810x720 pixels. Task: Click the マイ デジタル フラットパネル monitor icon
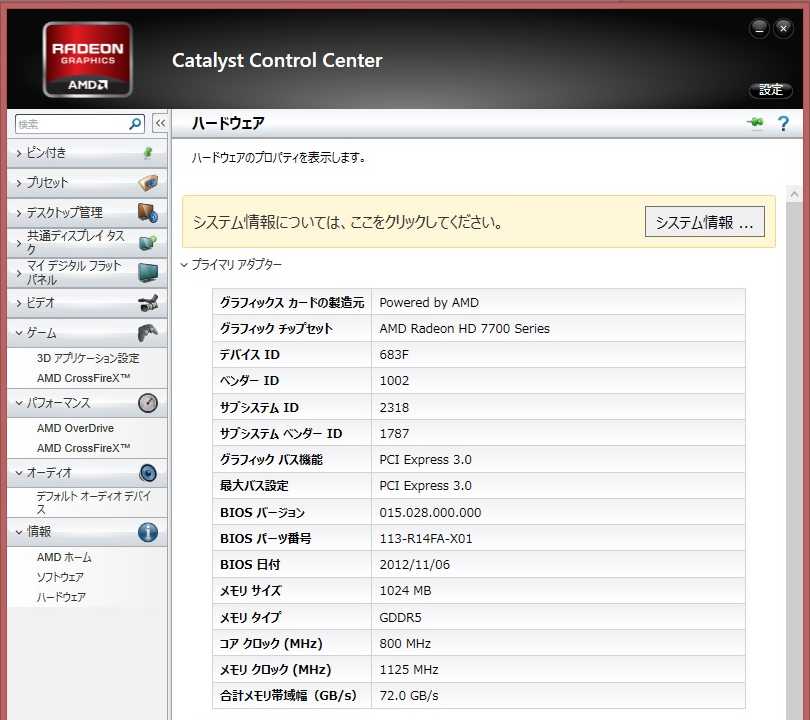point(148,273)
